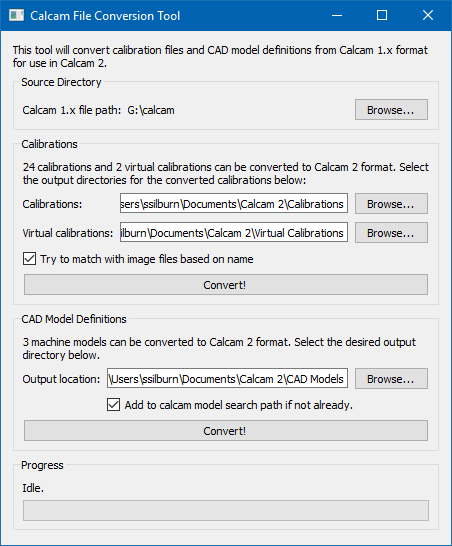Close the Calcam File Conversion Tool
This screenshot has width=452, height=546.
tap(428, 16)
